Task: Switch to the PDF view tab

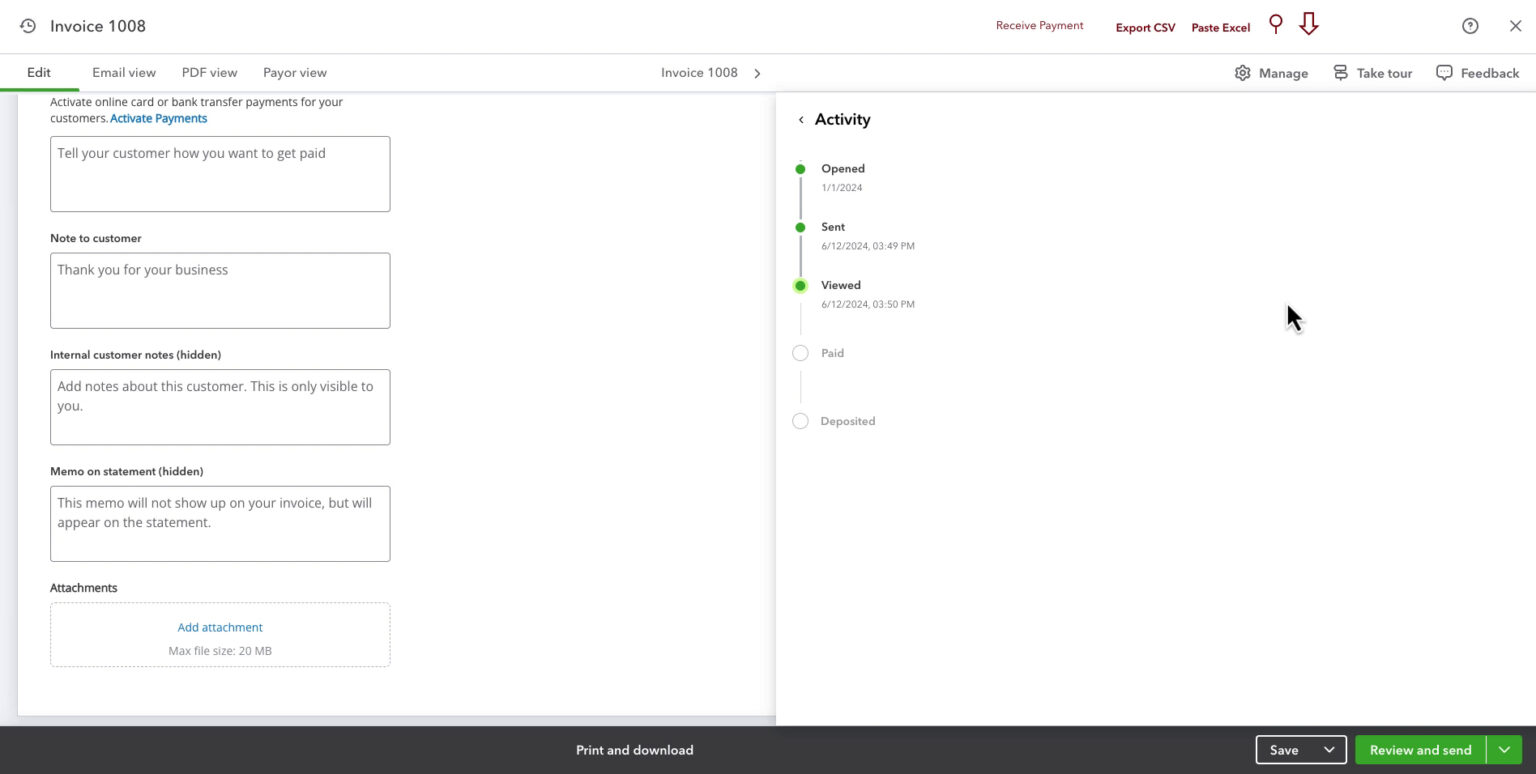Action: click(210, 73)
